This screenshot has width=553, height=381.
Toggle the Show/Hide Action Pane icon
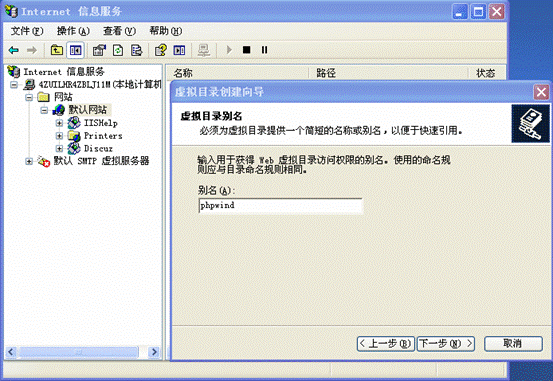(x=179, y=50)
